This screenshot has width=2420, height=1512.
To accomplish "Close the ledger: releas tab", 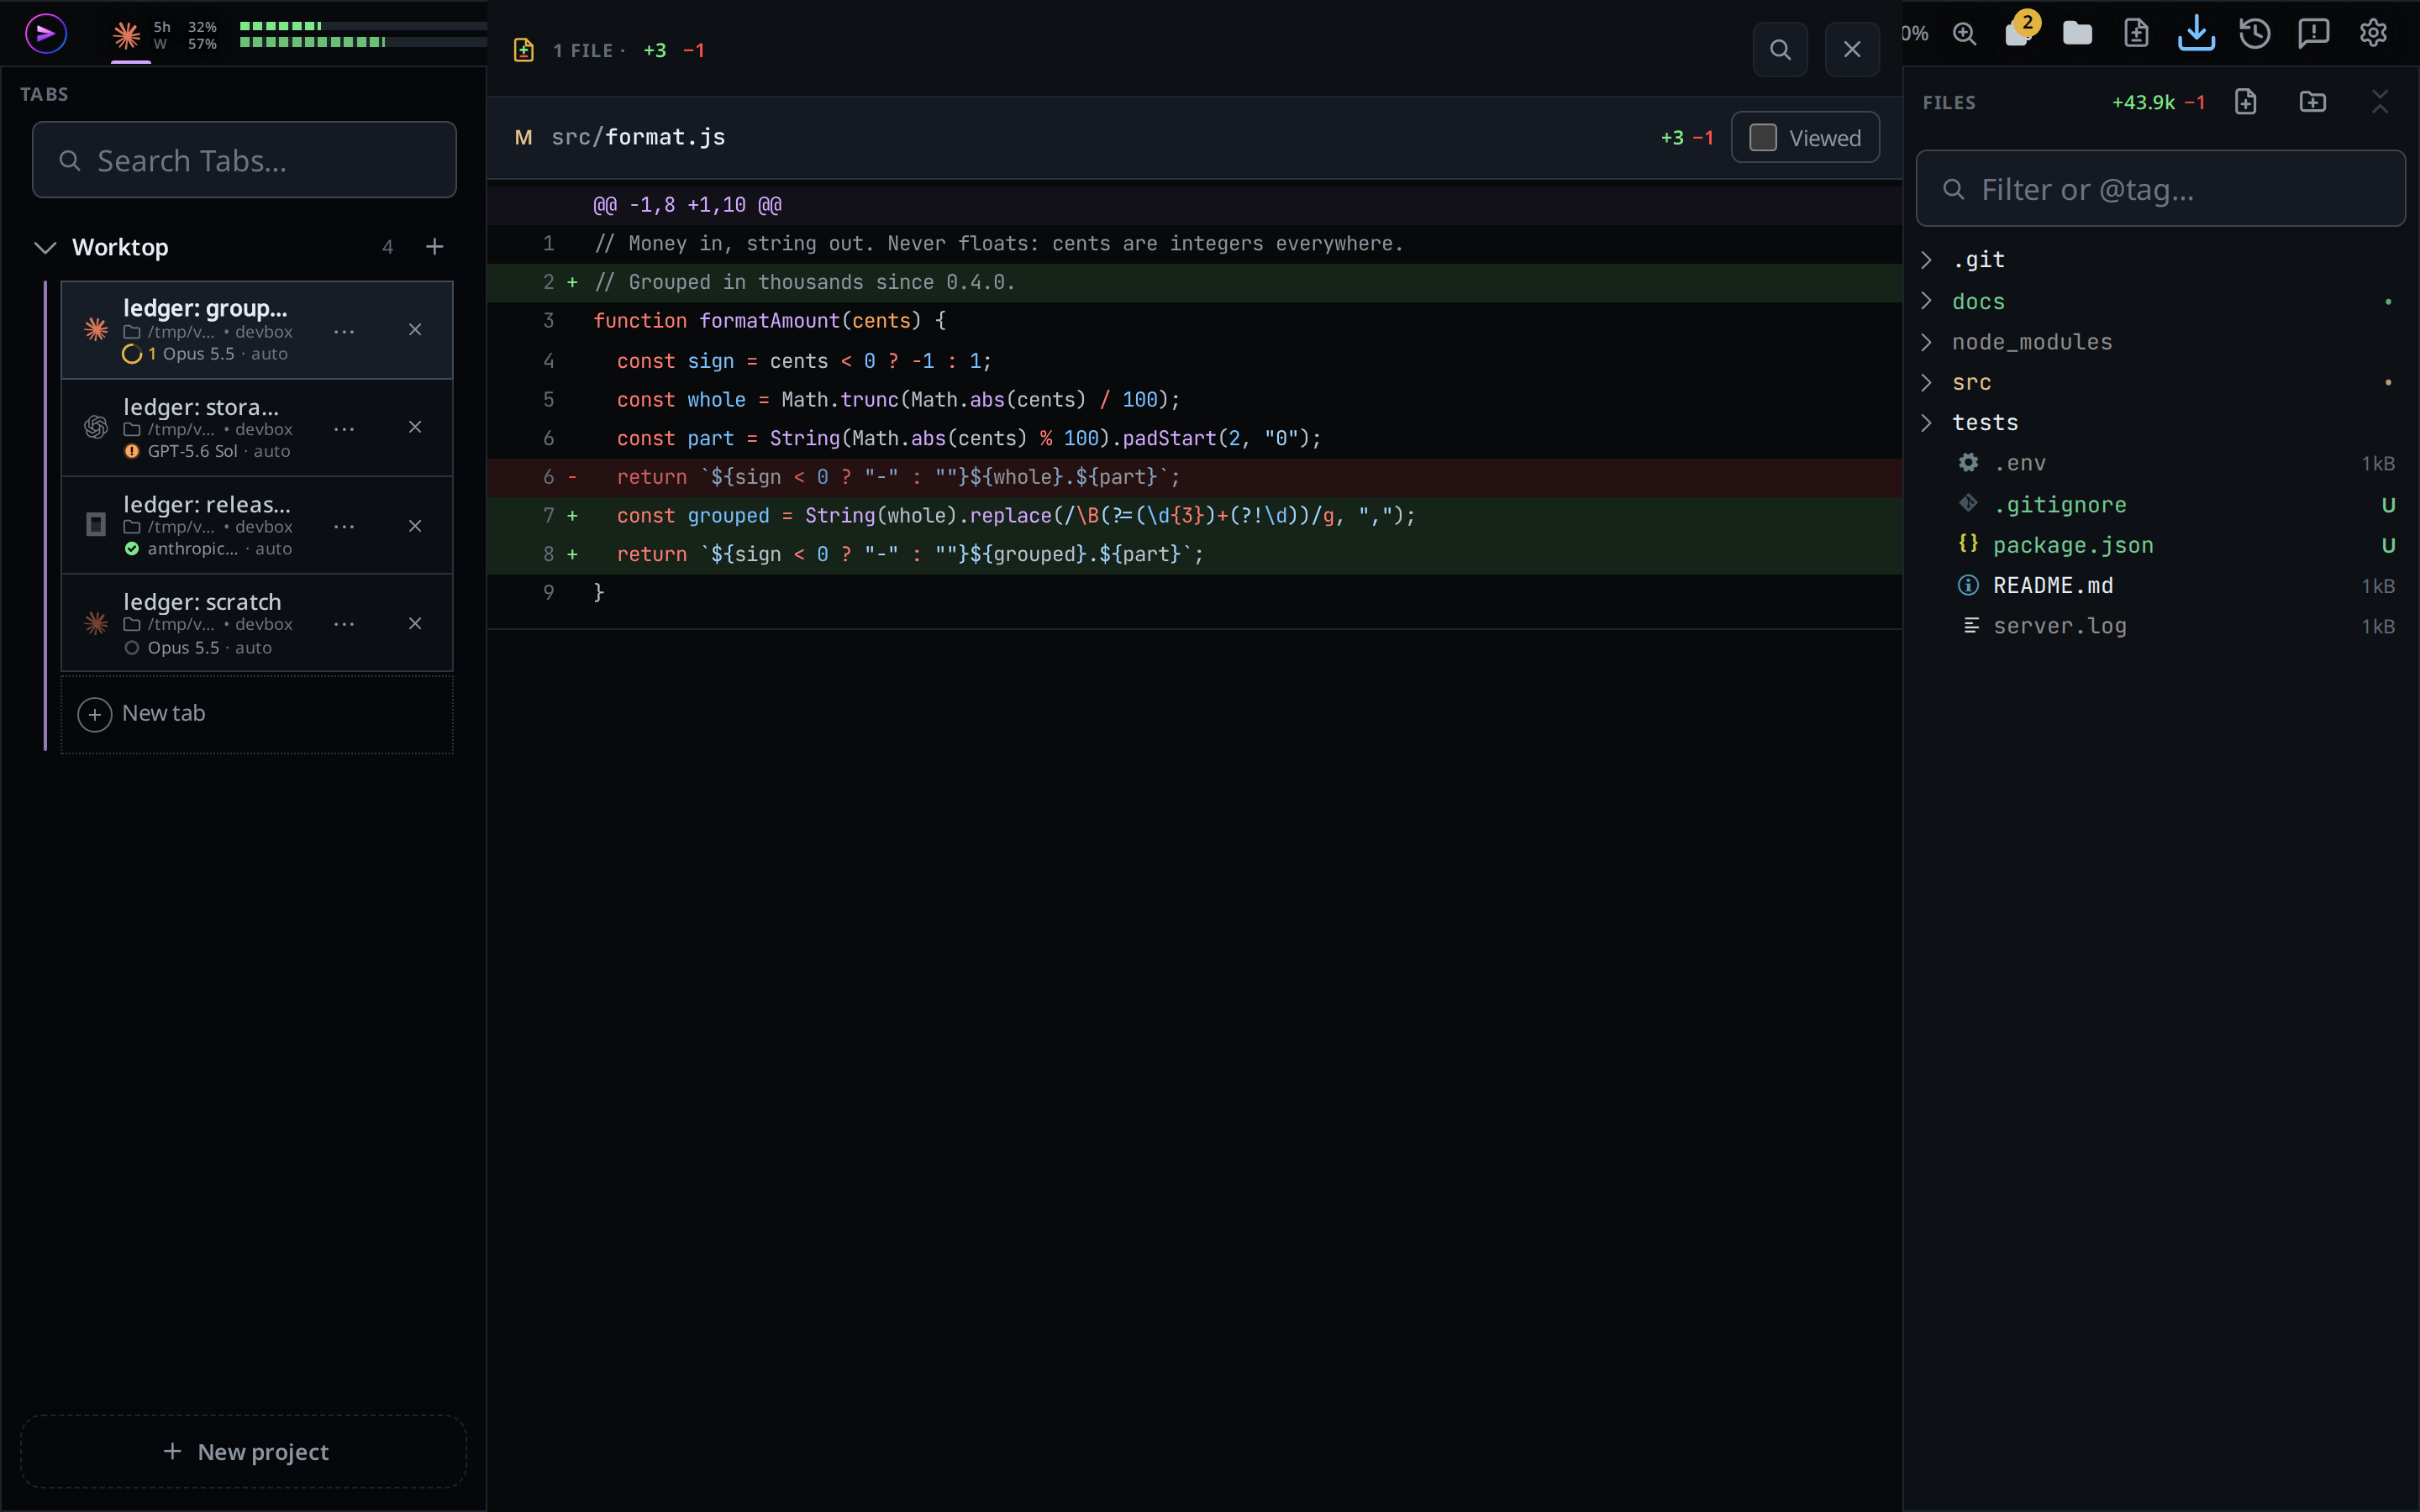I will click(x=415, y=526).
